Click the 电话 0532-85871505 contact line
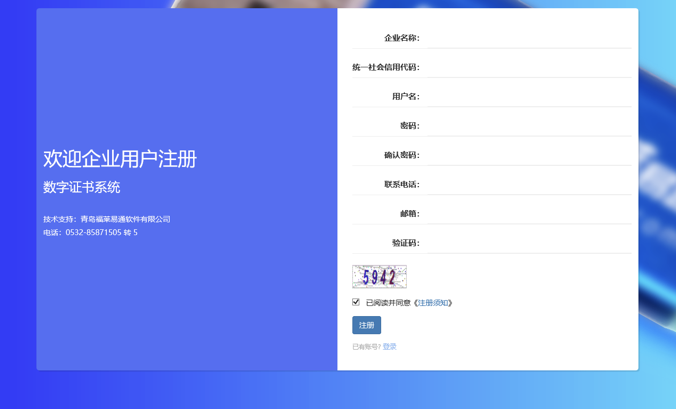Image resolution: width=676 pixels, height=409 pixels. pyautogui.click(x=90, y=232)
